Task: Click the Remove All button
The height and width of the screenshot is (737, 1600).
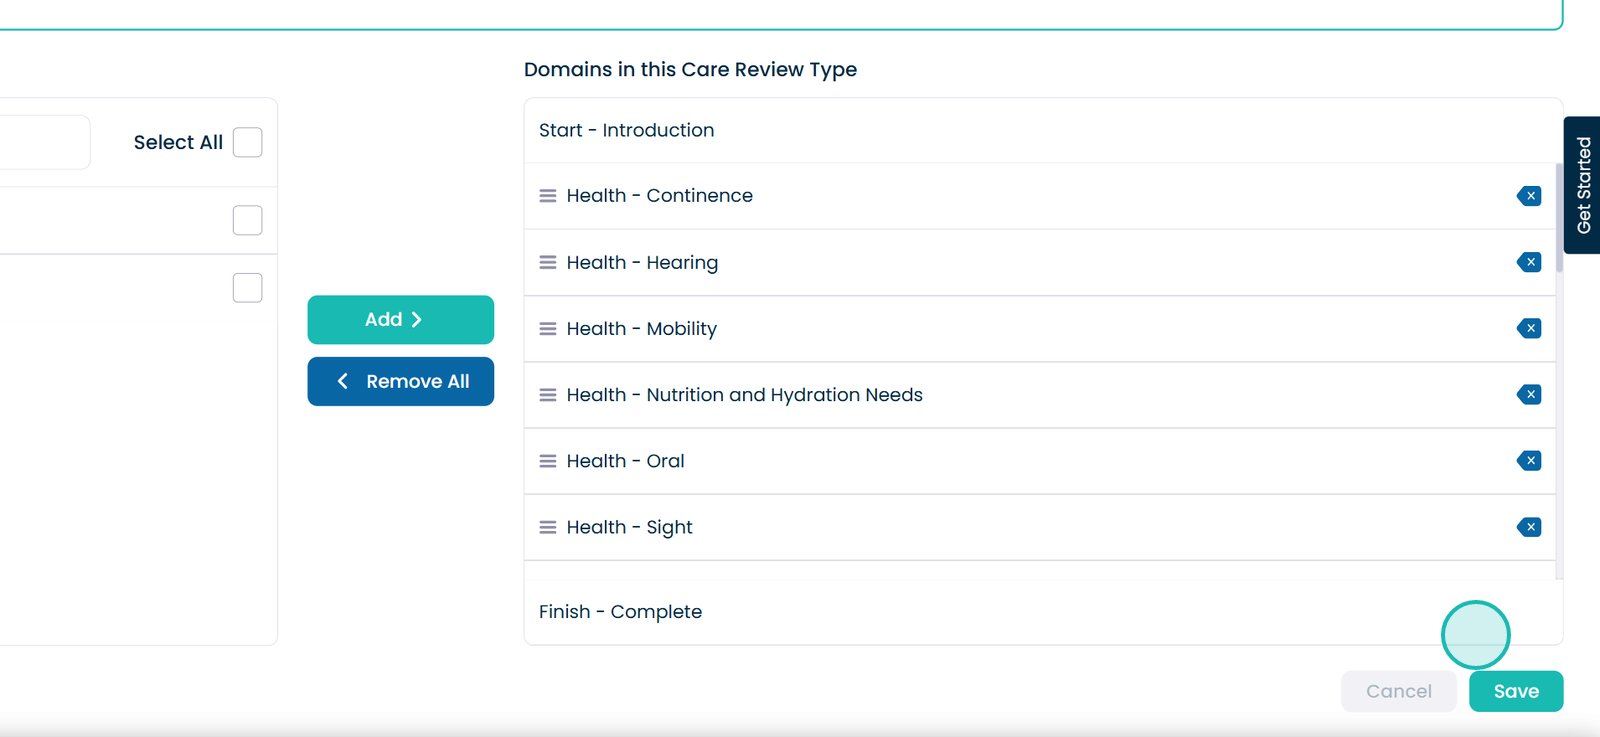Action: tap(400, 382)
